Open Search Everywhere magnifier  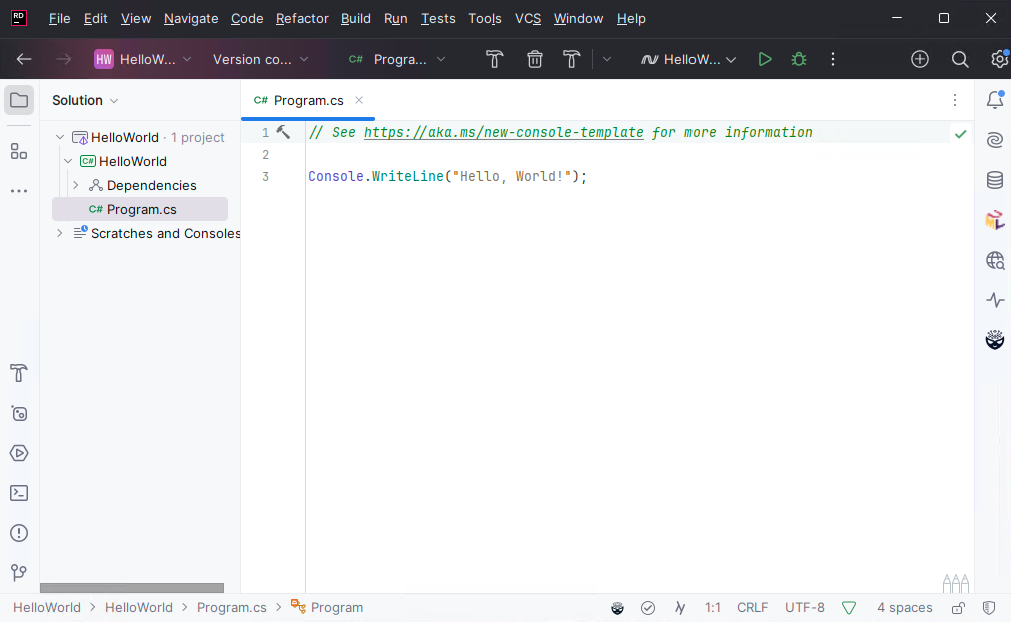click(x=960, y=59)
